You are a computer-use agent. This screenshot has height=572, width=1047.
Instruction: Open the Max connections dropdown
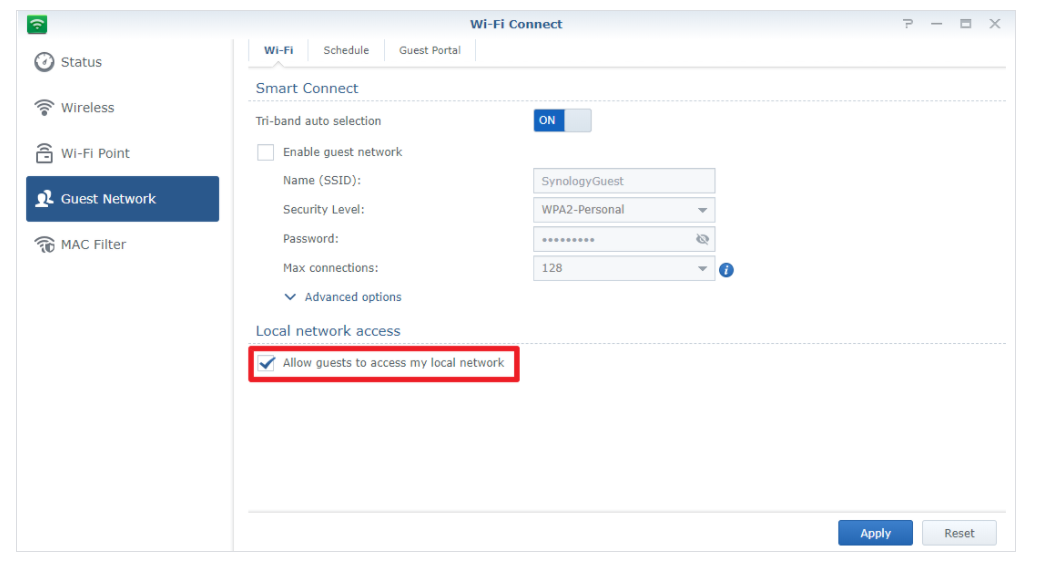tap(623, 268)
